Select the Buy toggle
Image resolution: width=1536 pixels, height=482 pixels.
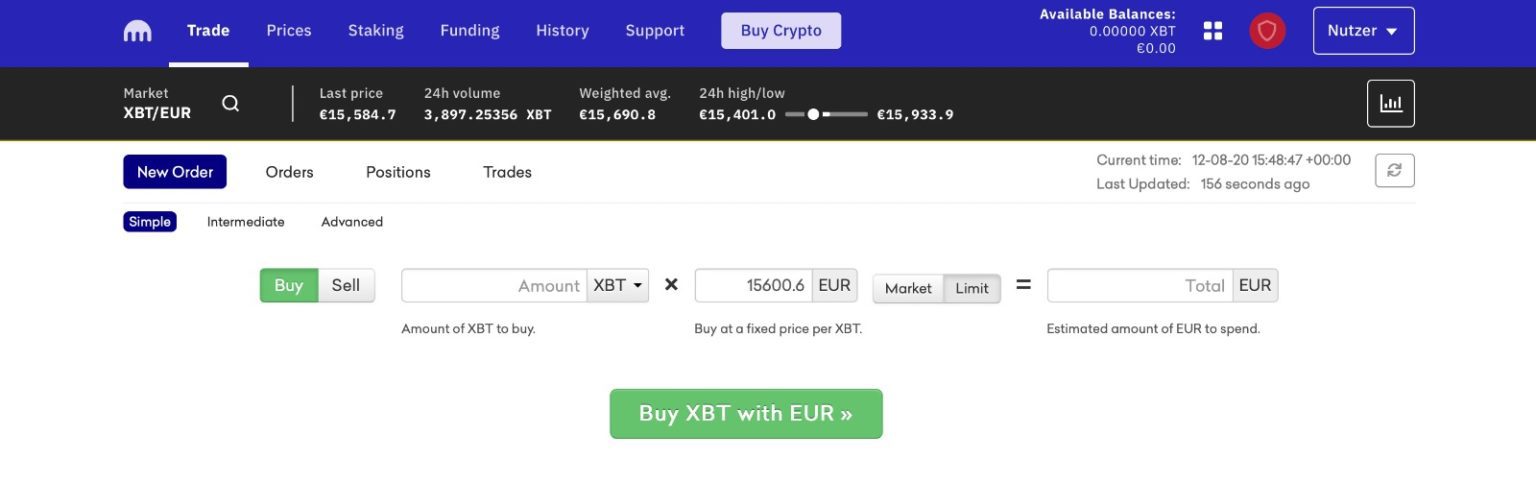pos(289,285)
